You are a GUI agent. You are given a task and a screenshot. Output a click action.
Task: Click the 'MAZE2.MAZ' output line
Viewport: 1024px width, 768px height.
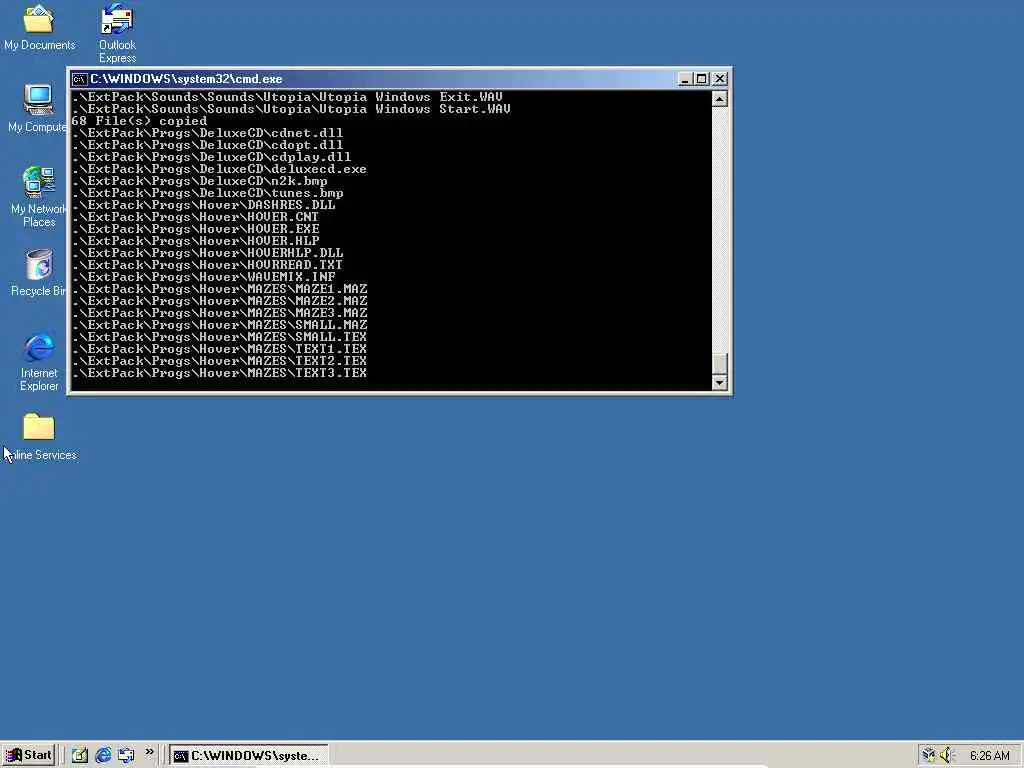[219, 301]
